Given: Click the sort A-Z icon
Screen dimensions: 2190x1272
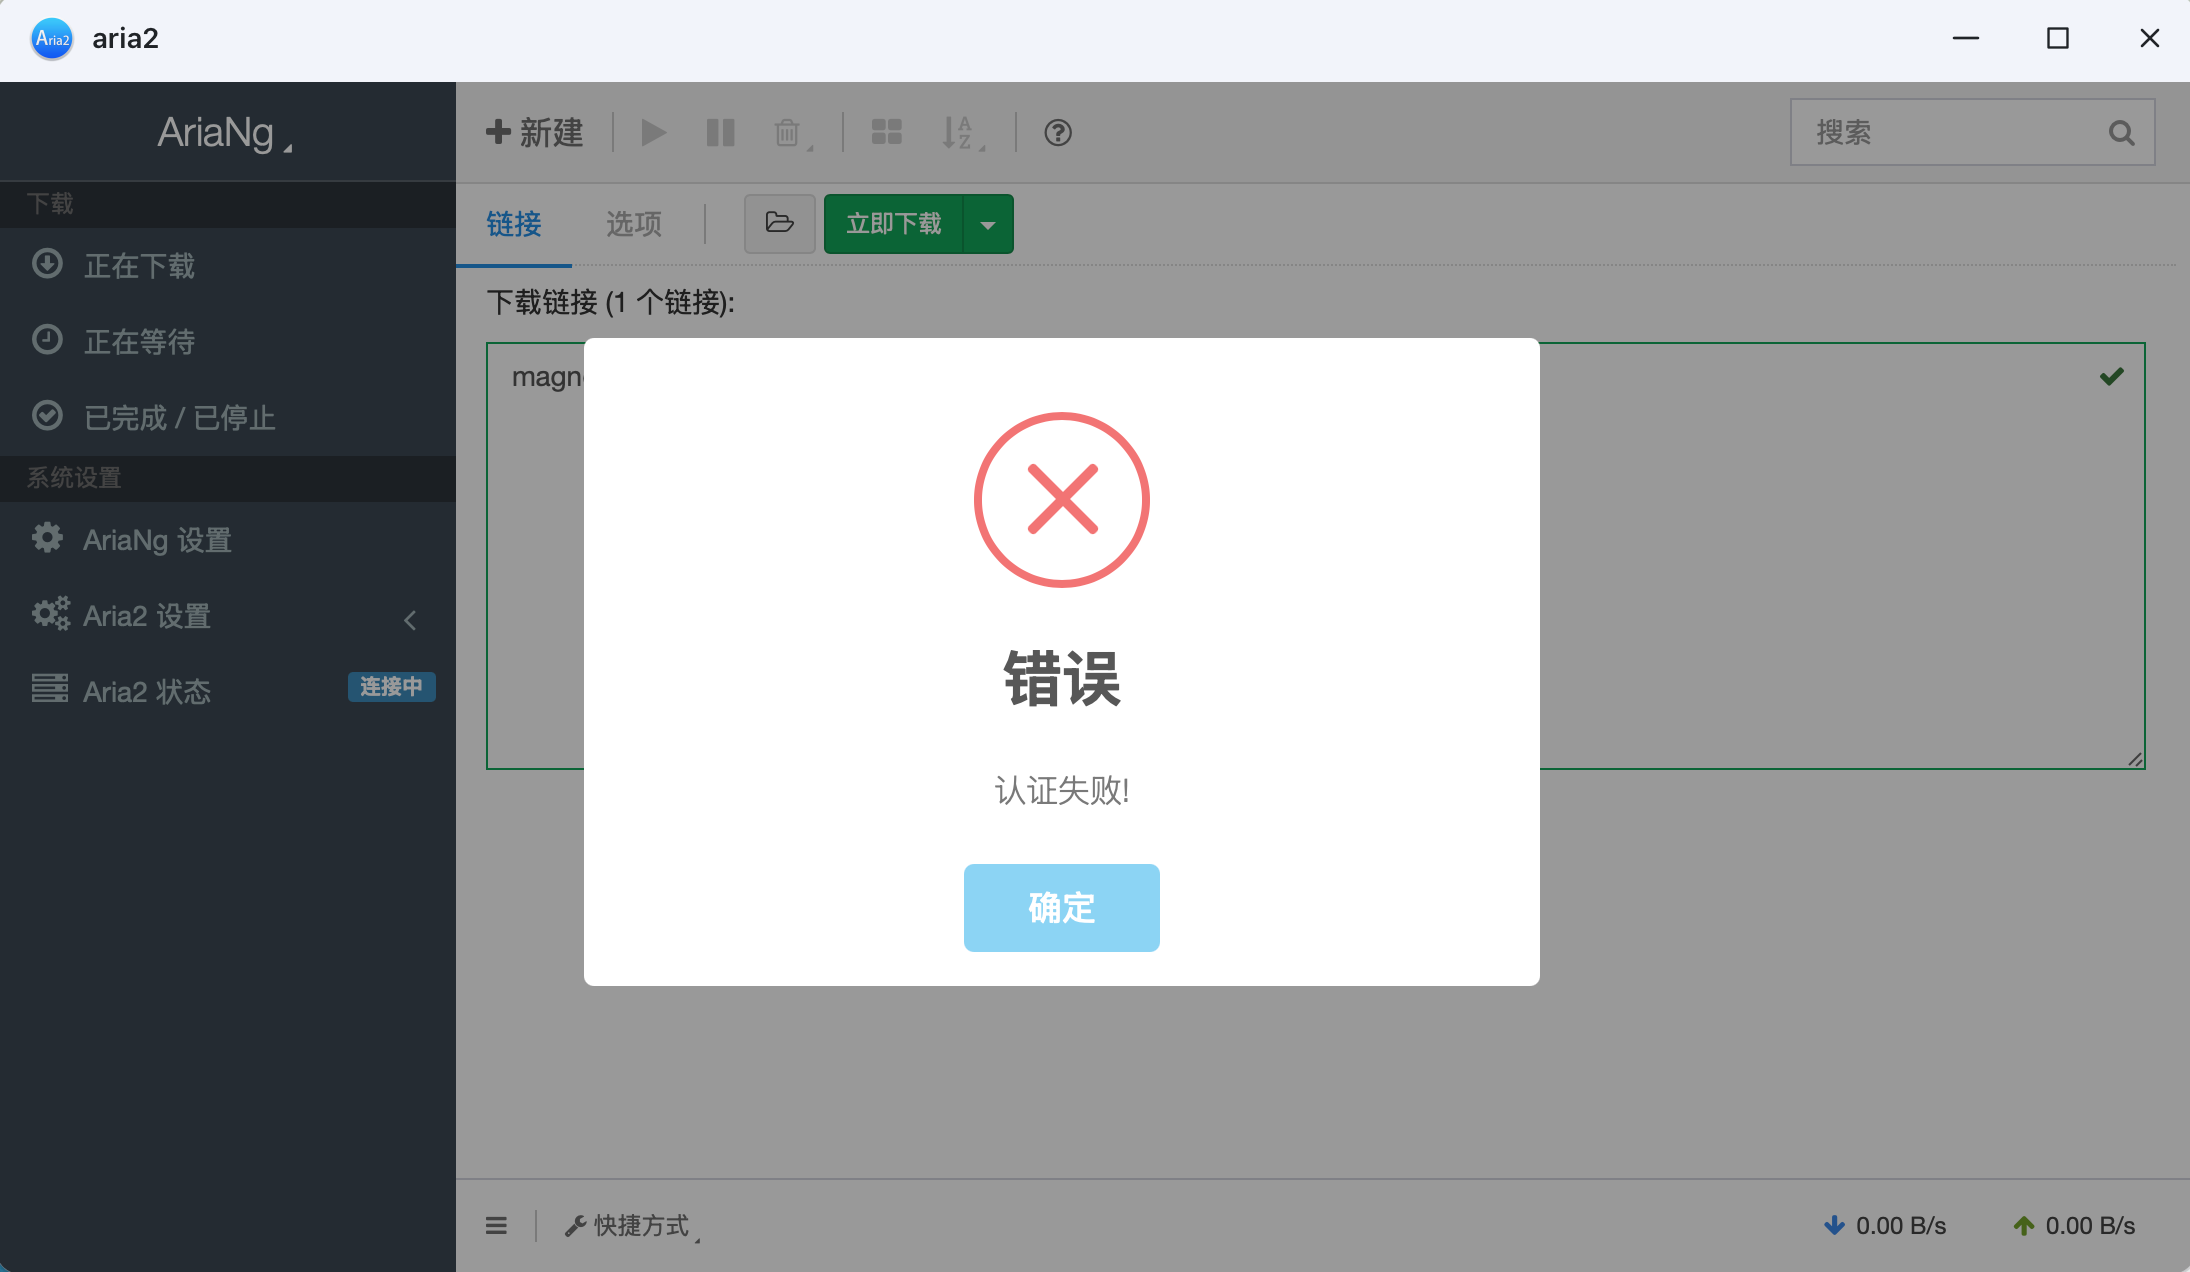Looking at the screenshot, I should (x=958, y=132).
